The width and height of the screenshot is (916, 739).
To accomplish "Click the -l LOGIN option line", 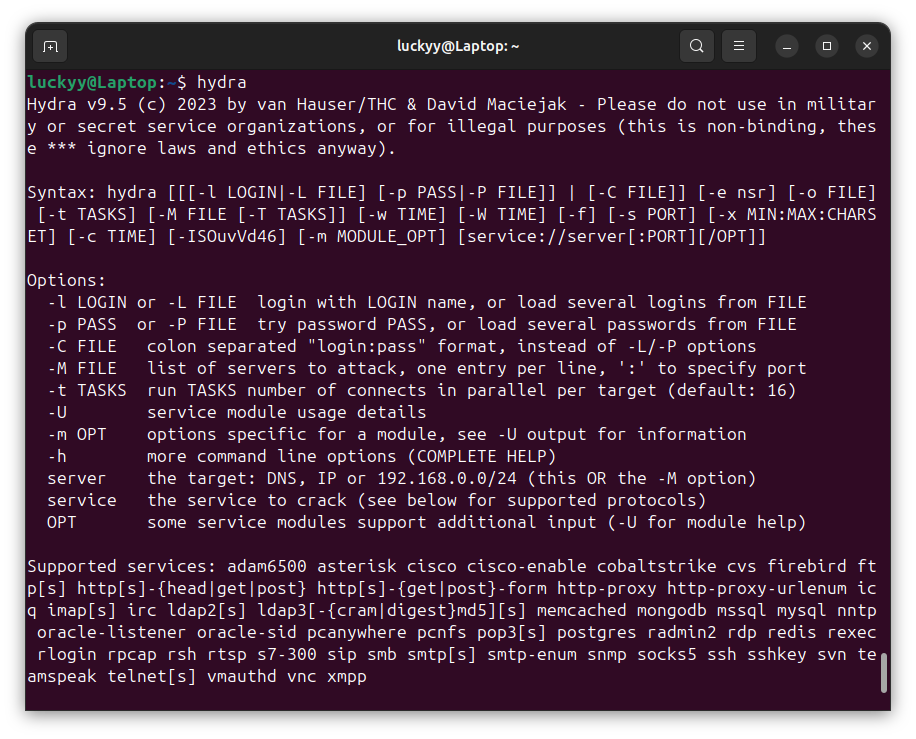I will pyautogui.click(x=86, y=302).
